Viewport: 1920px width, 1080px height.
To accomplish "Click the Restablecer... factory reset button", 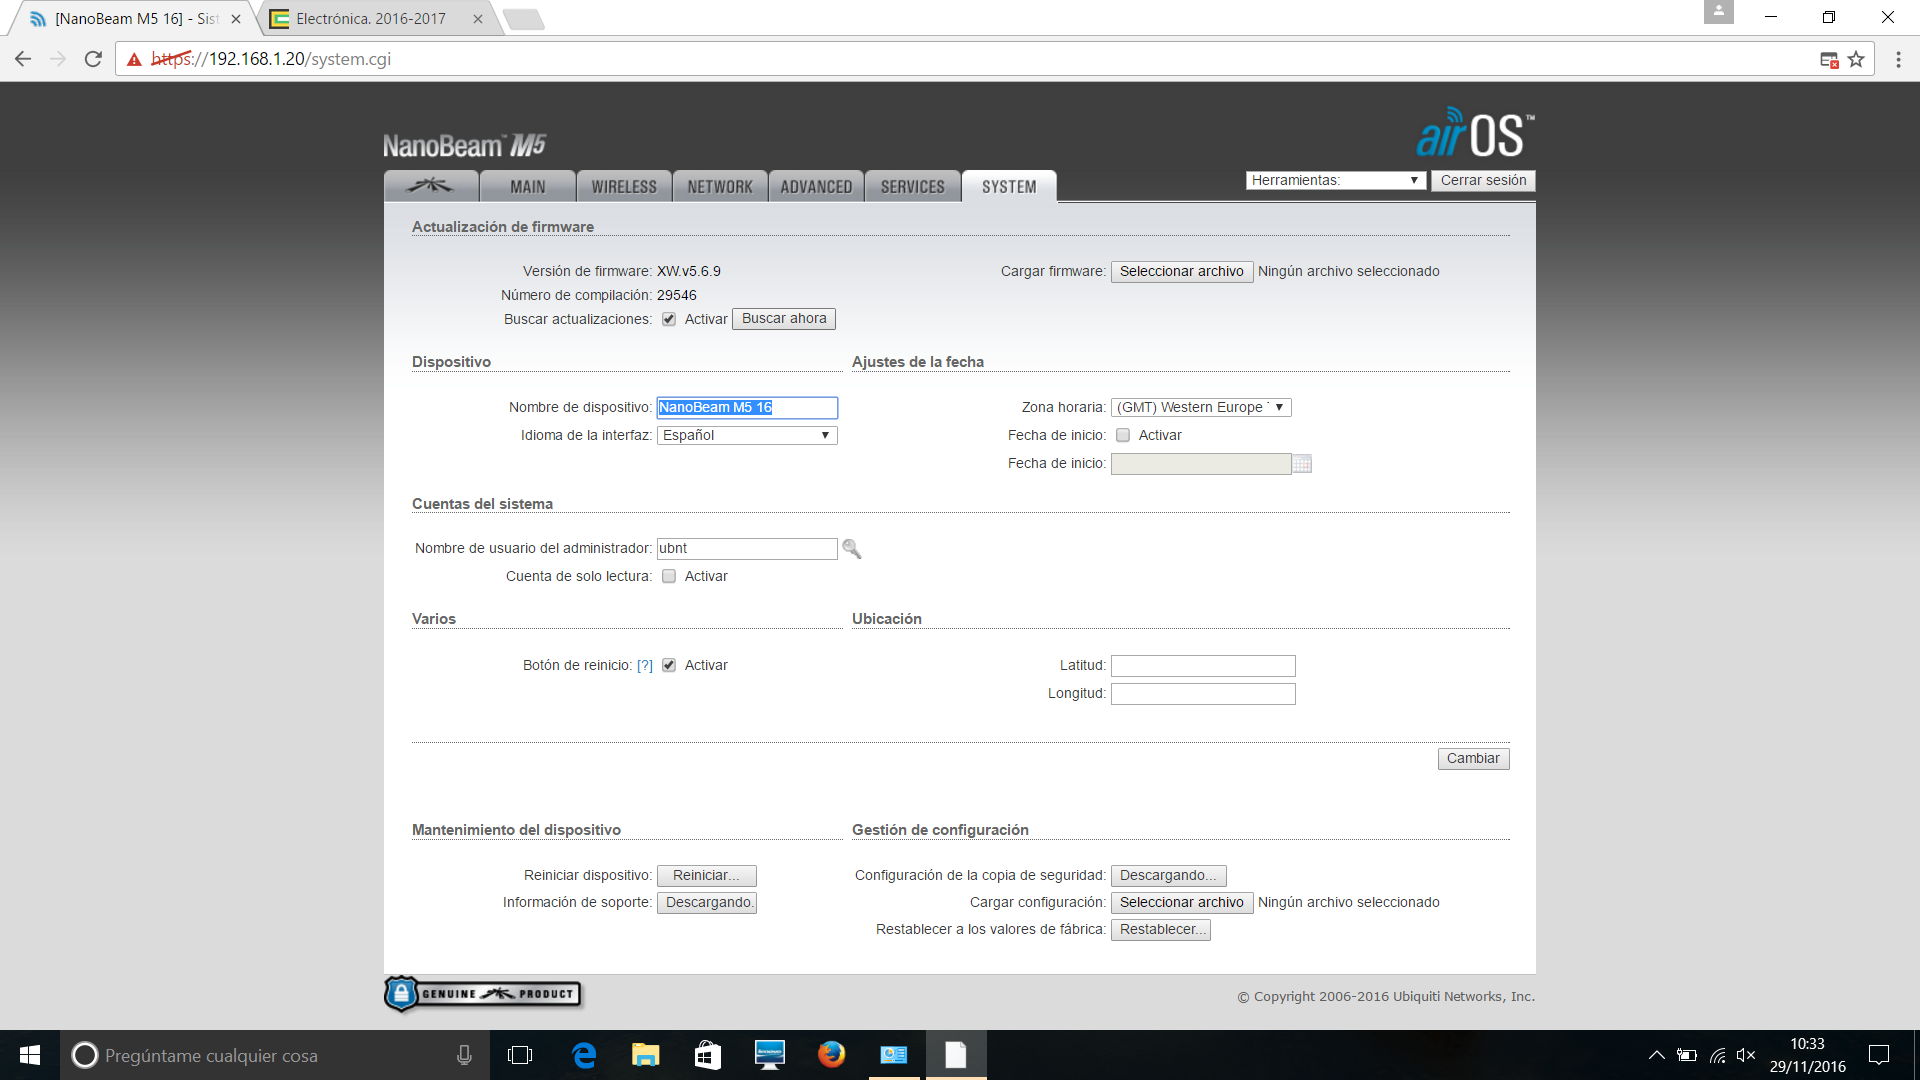I will (1161, 930).
